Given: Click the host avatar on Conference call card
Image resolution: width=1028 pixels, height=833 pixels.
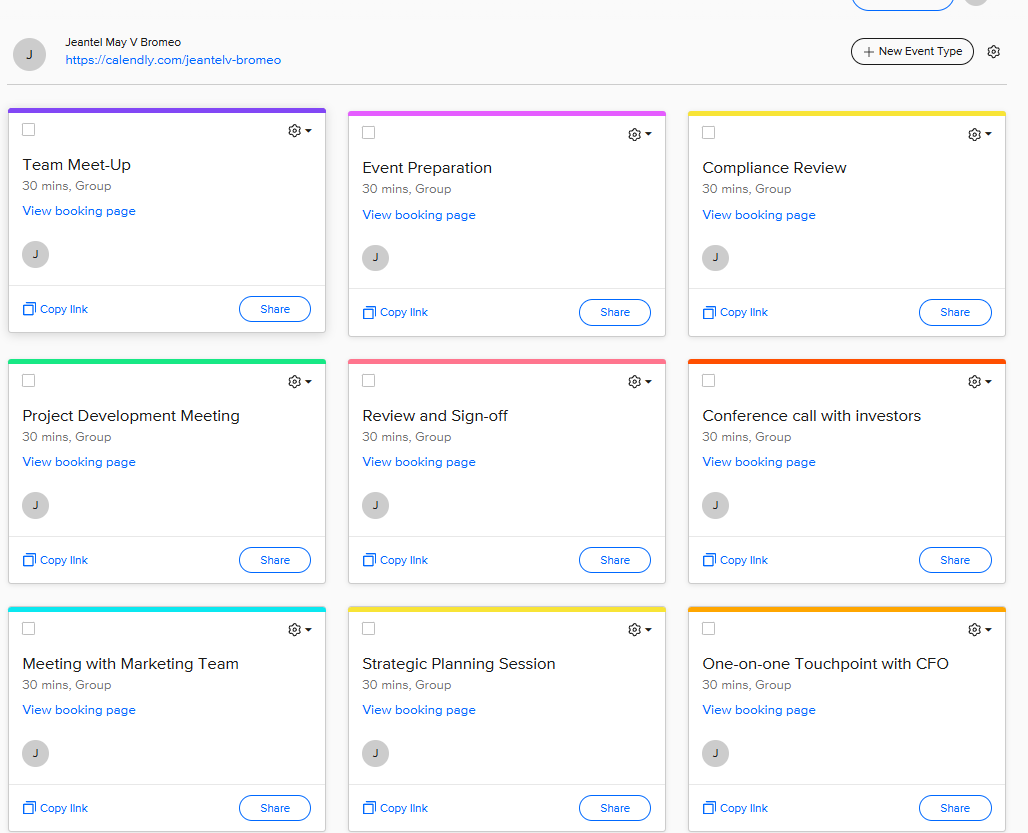Looking at the screenshot, I should coord(715,506).
